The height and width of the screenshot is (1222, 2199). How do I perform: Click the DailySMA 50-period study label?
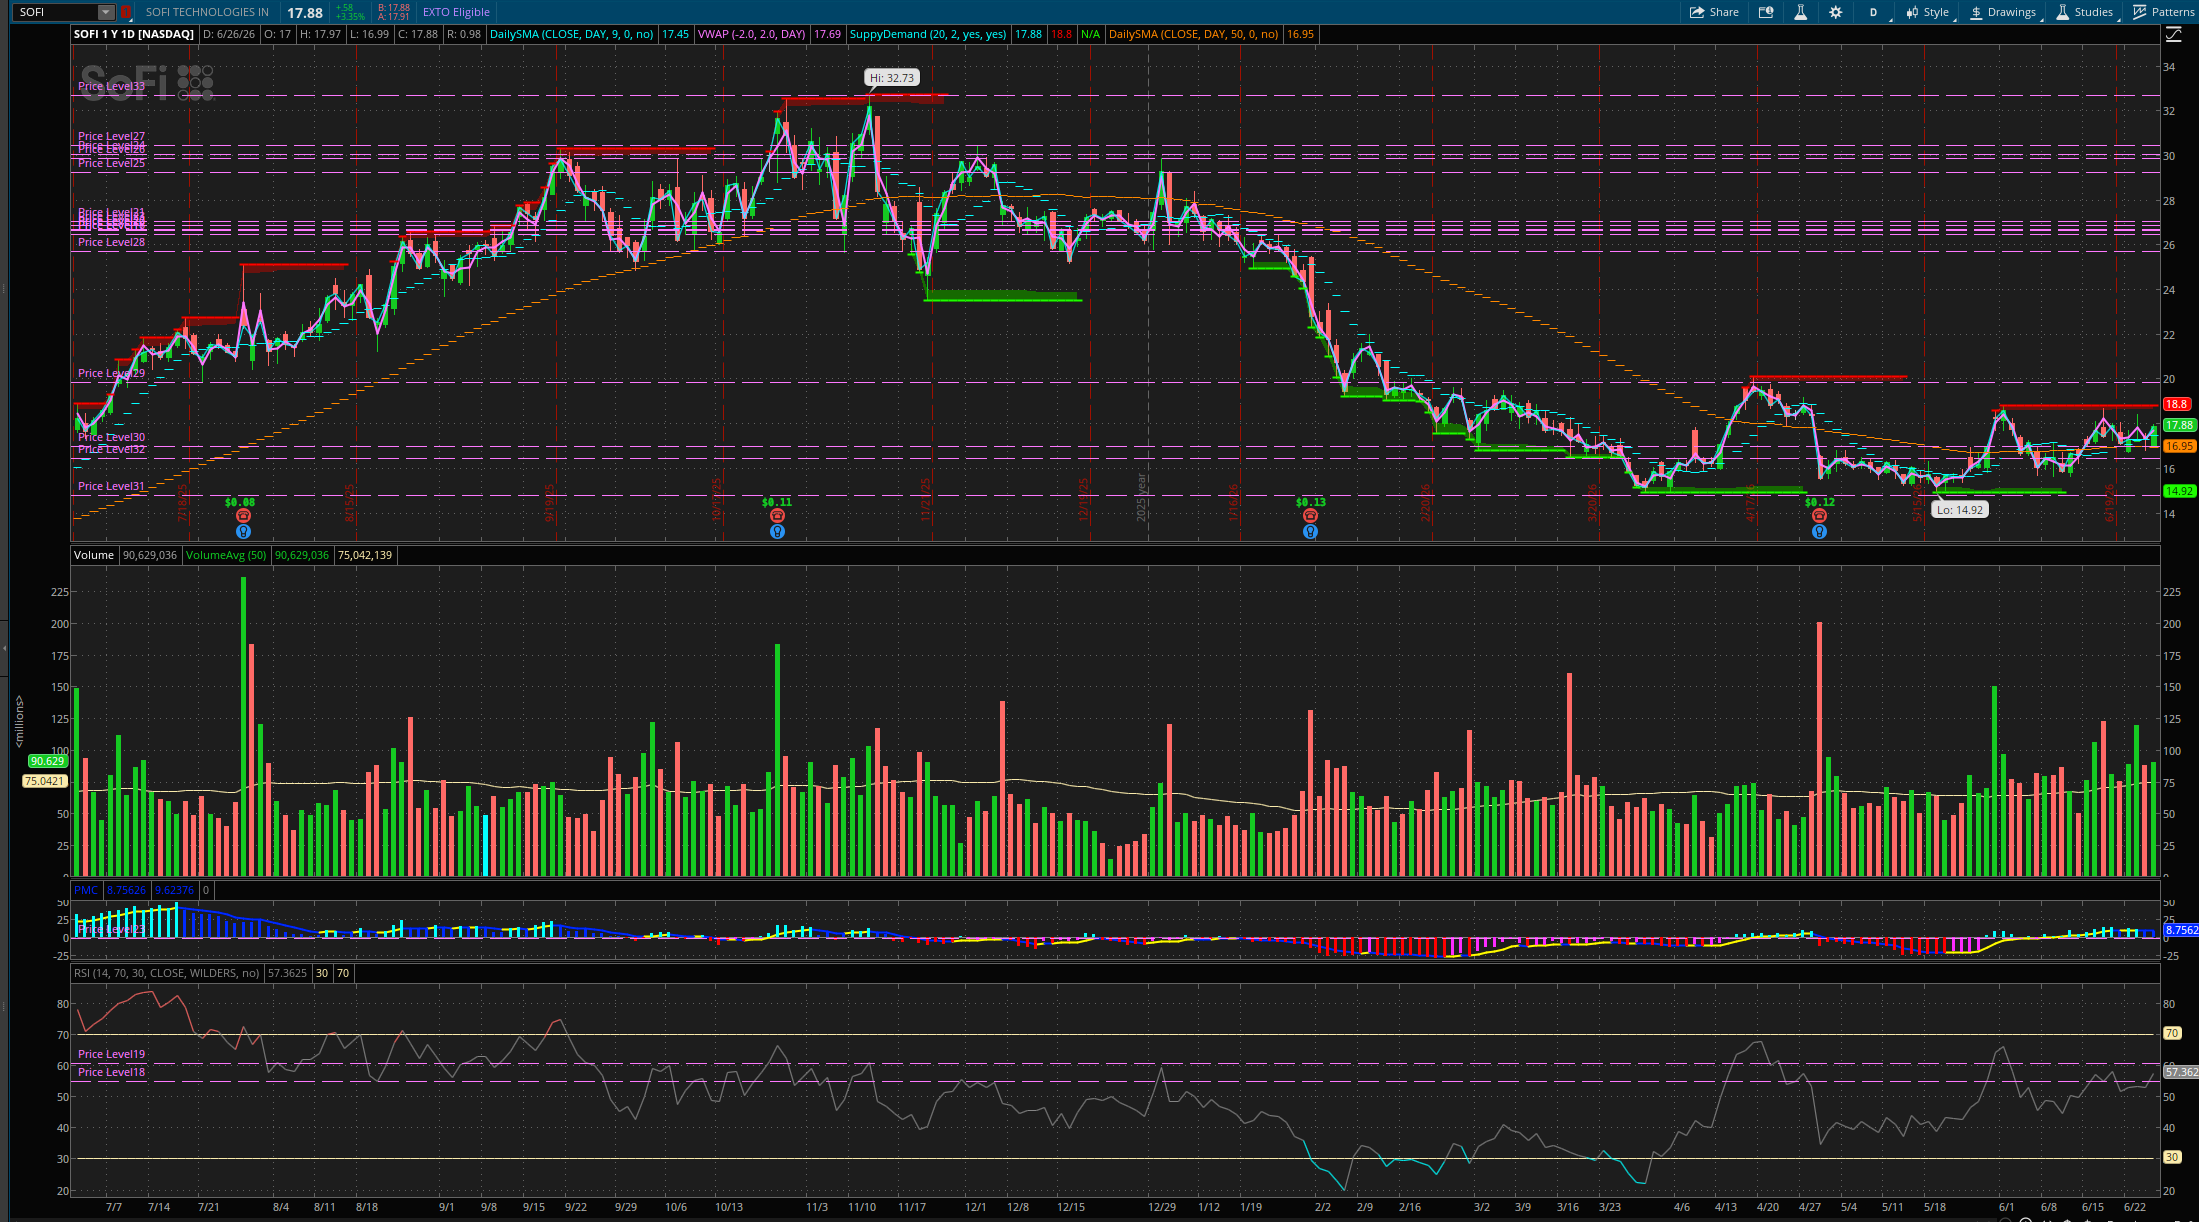[1194, 34]
